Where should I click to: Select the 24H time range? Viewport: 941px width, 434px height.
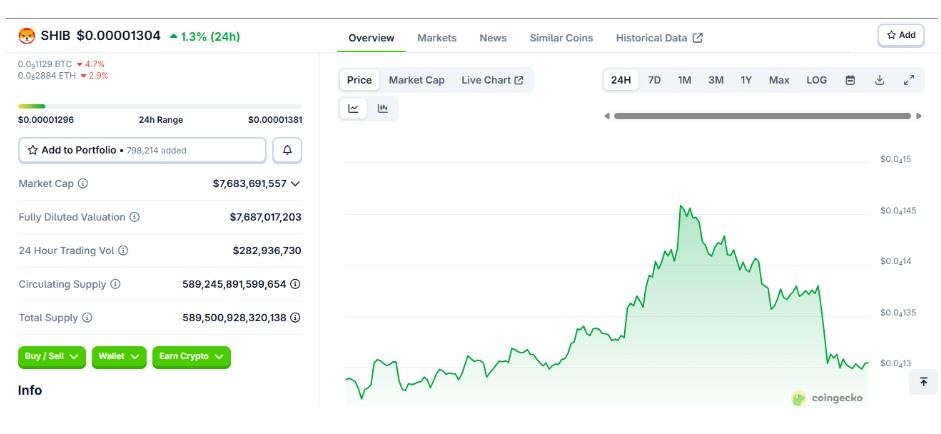click(621, 80)
